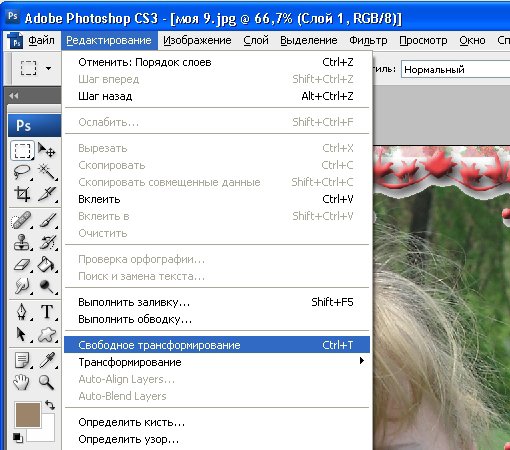Select the Move tool
The height and width of the screenshot is (450, 510).
click(x=47, y=150)
